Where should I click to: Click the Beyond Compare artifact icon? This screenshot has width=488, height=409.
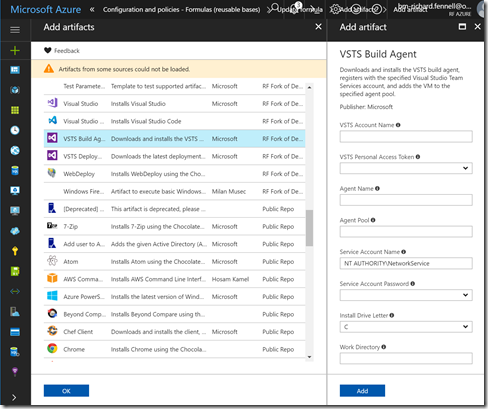(x=52, y=313)
